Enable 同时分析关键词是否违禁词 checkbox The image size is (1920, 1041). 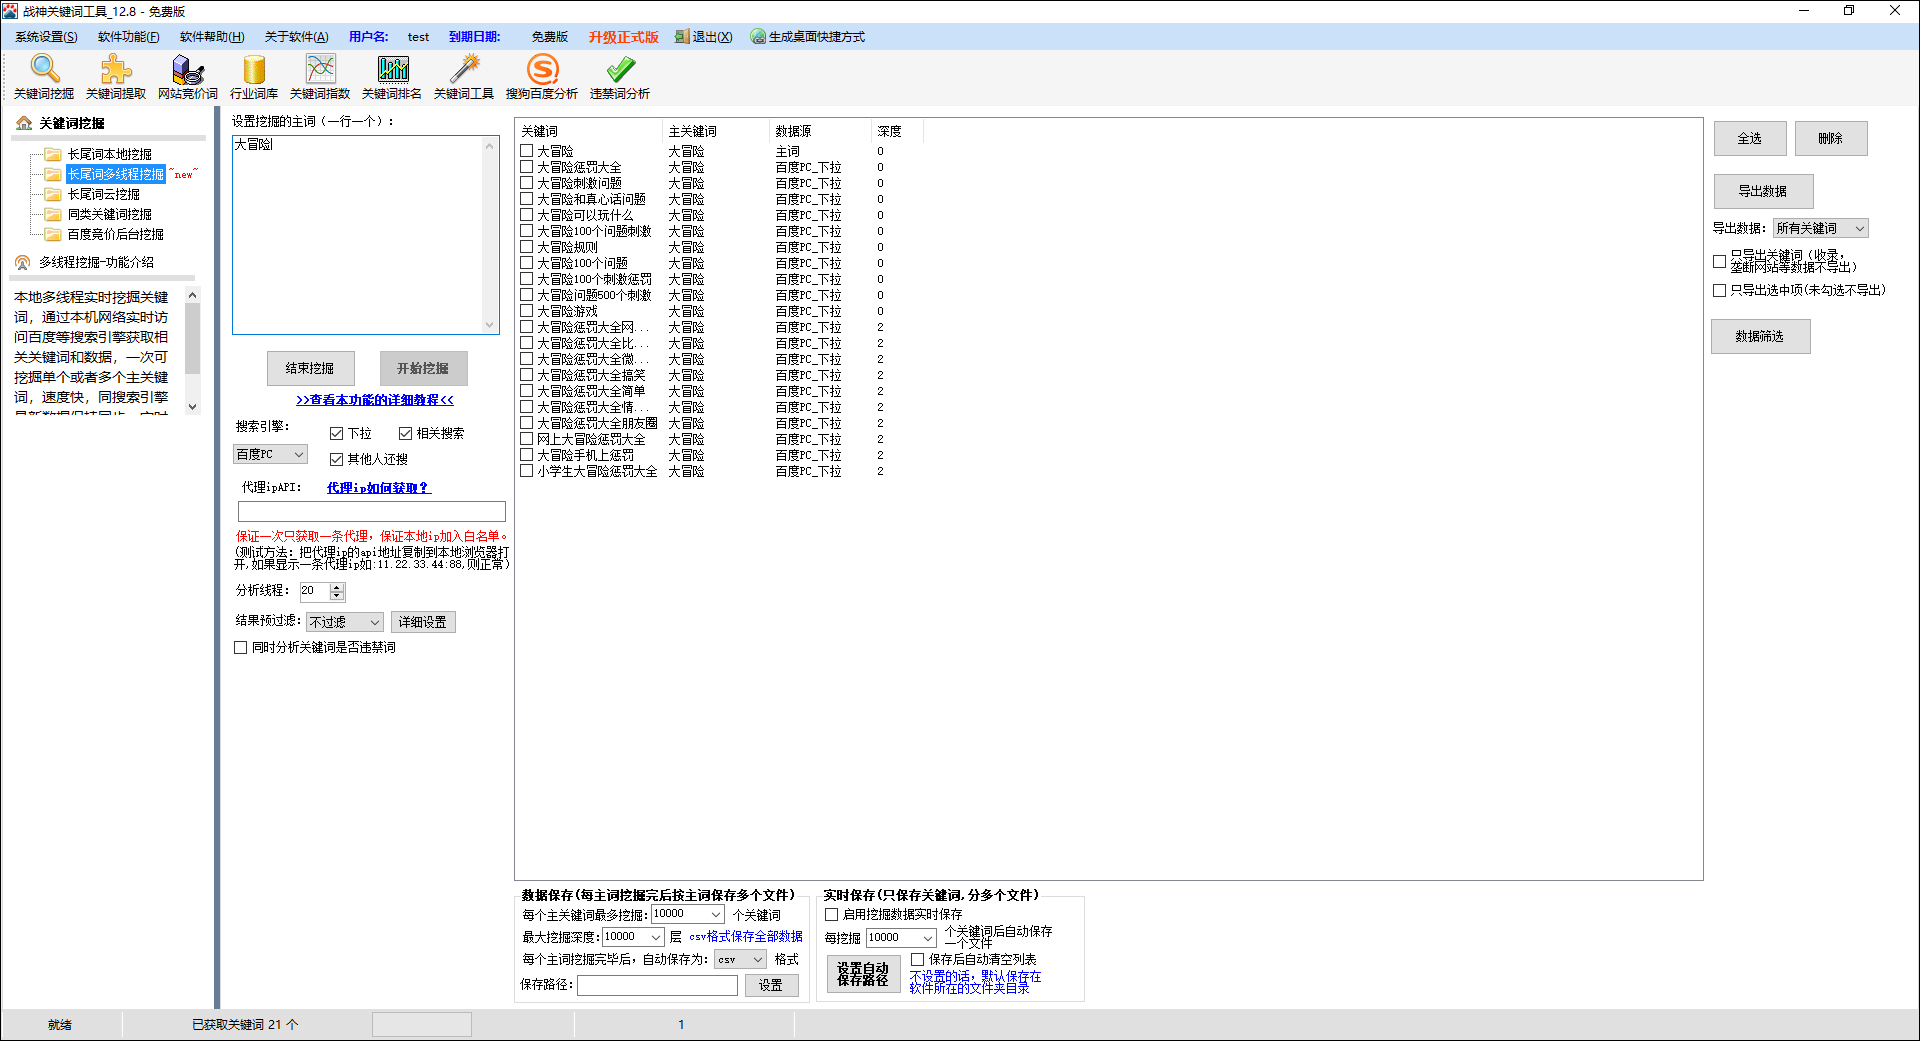(x=240, y=647)
